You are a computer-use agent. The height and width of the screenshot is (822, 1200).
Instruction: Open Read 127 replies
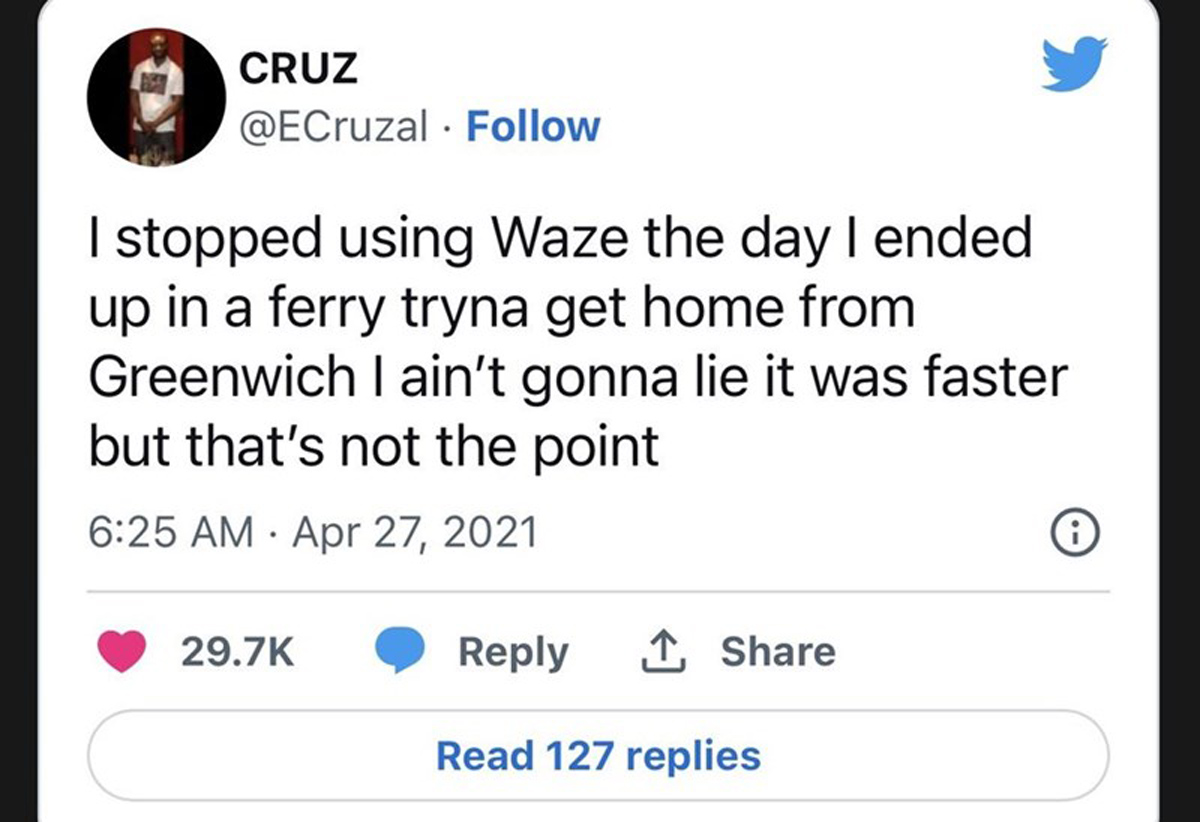click(x=598, y=755)
